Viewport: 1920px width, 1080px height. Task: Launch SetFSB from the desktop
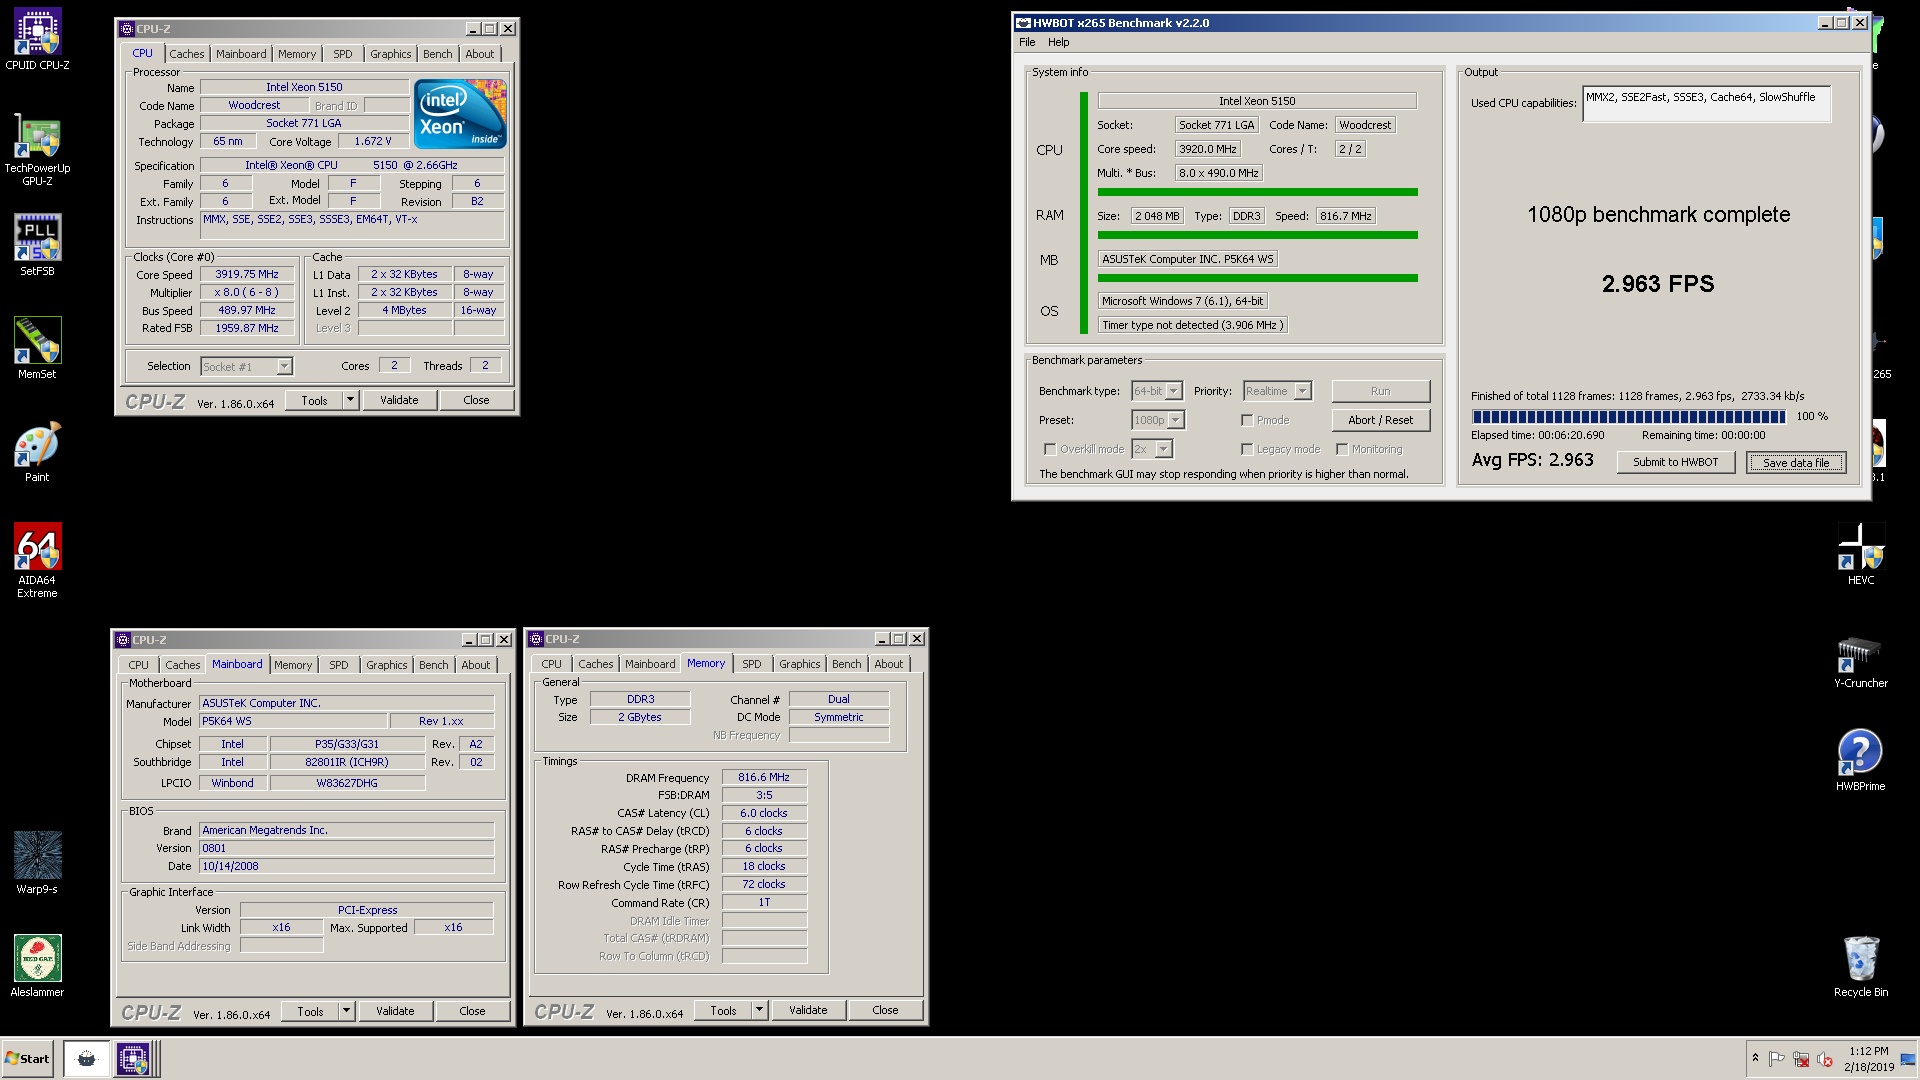tap(37, 245)
